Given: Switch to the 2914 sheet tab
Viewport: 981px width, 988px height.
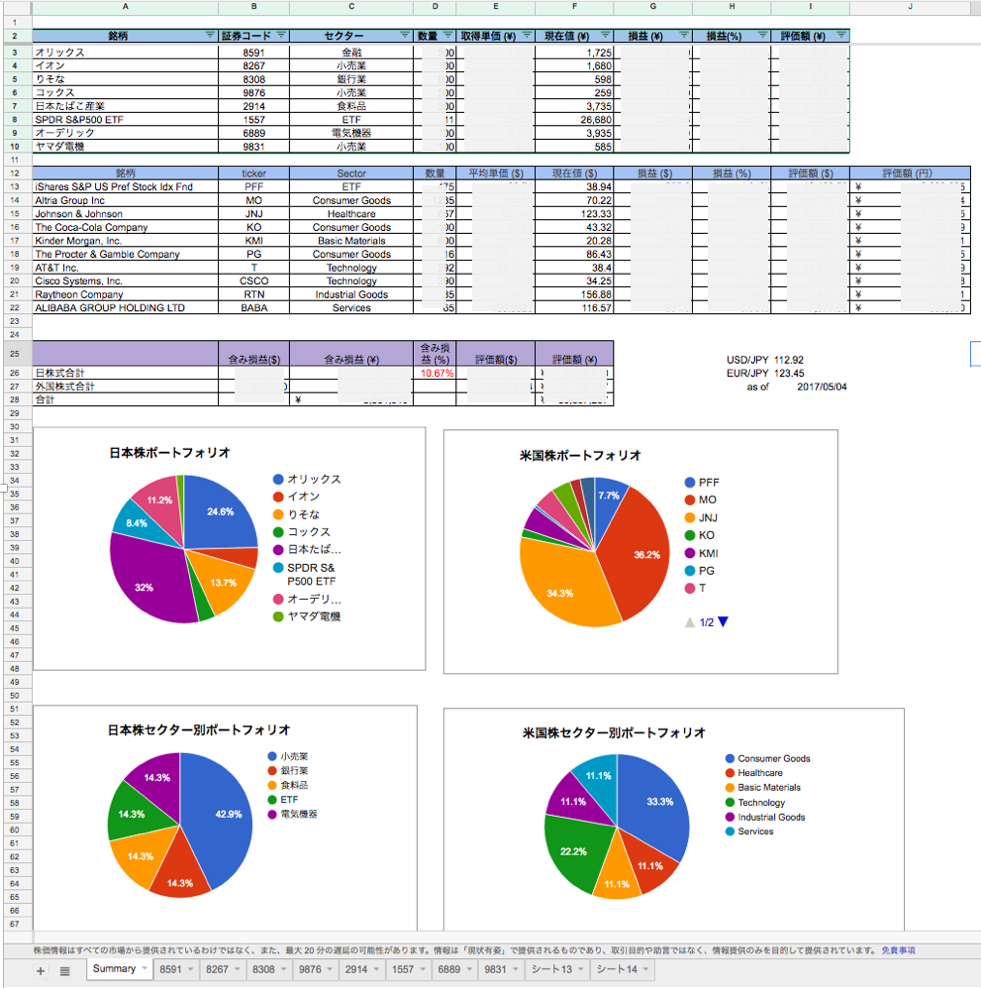Looking at the screenshot, I should (x=362, y=969).
